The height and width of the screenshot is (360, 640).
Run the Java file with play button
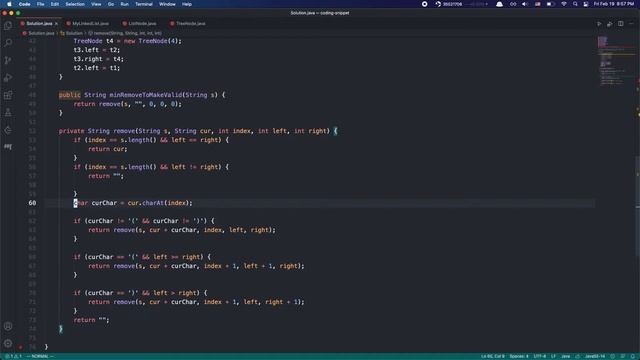tap(599, 24)
